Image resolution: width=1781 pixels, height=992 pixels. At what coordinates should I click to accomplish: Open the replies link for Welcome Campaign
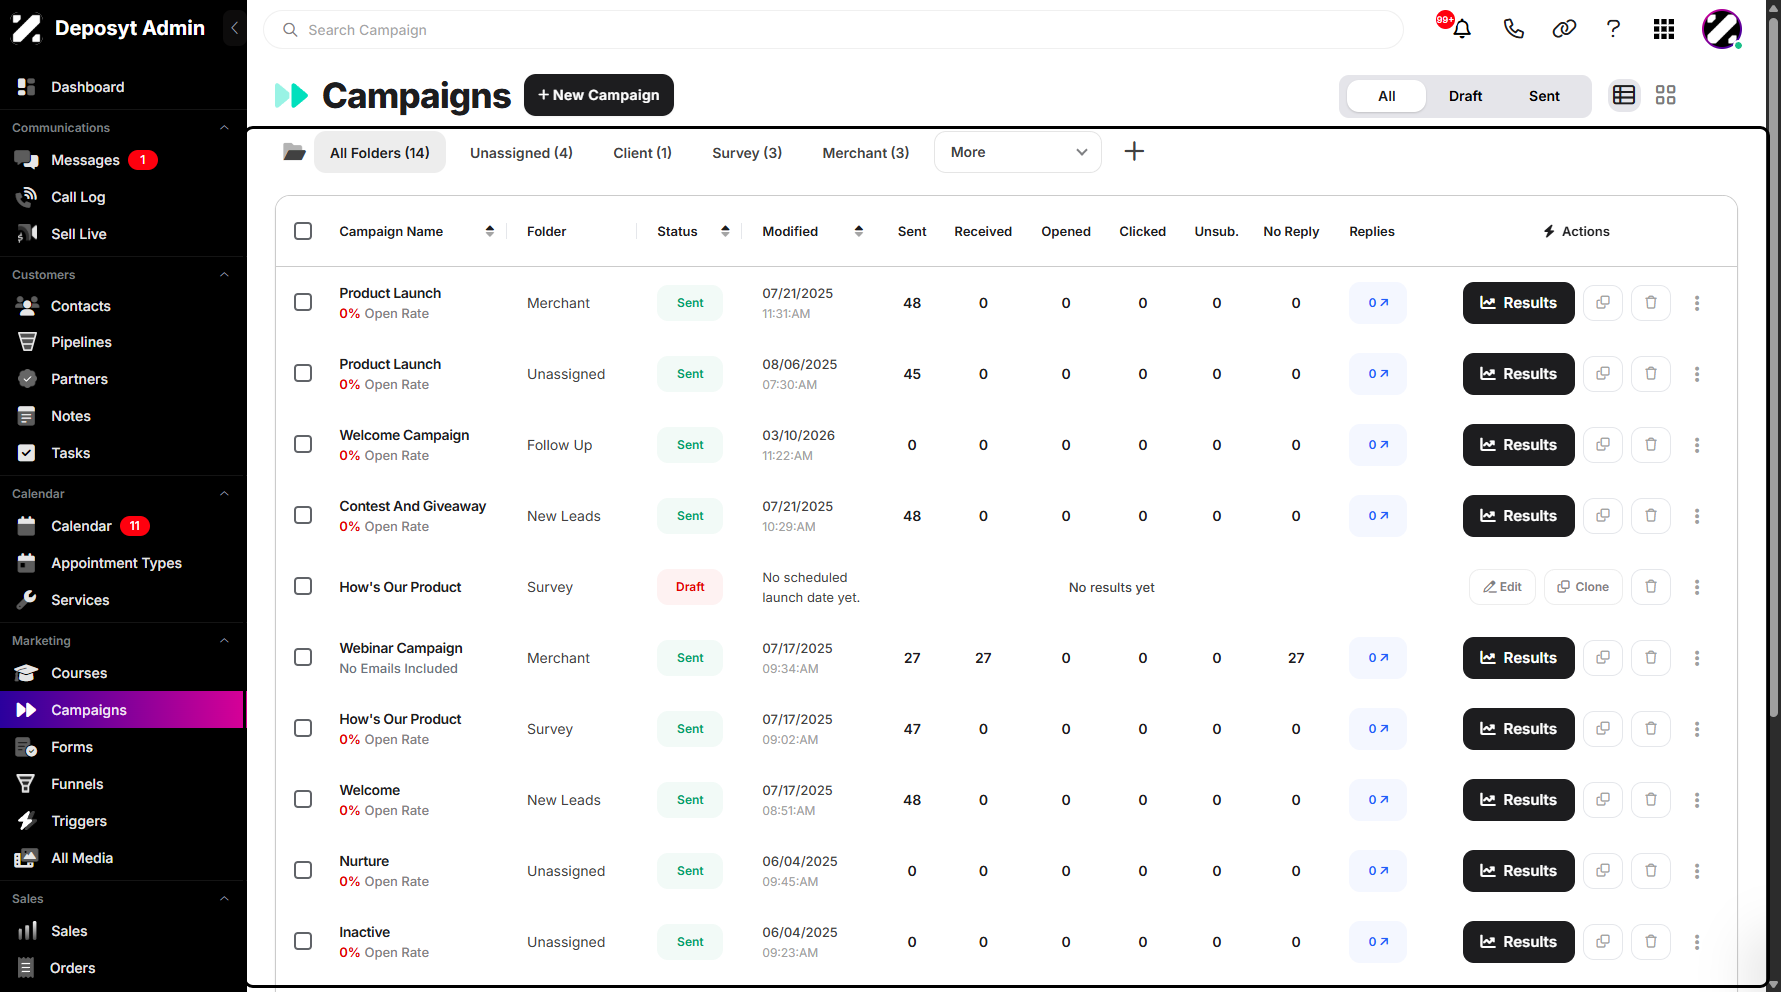1378,445
